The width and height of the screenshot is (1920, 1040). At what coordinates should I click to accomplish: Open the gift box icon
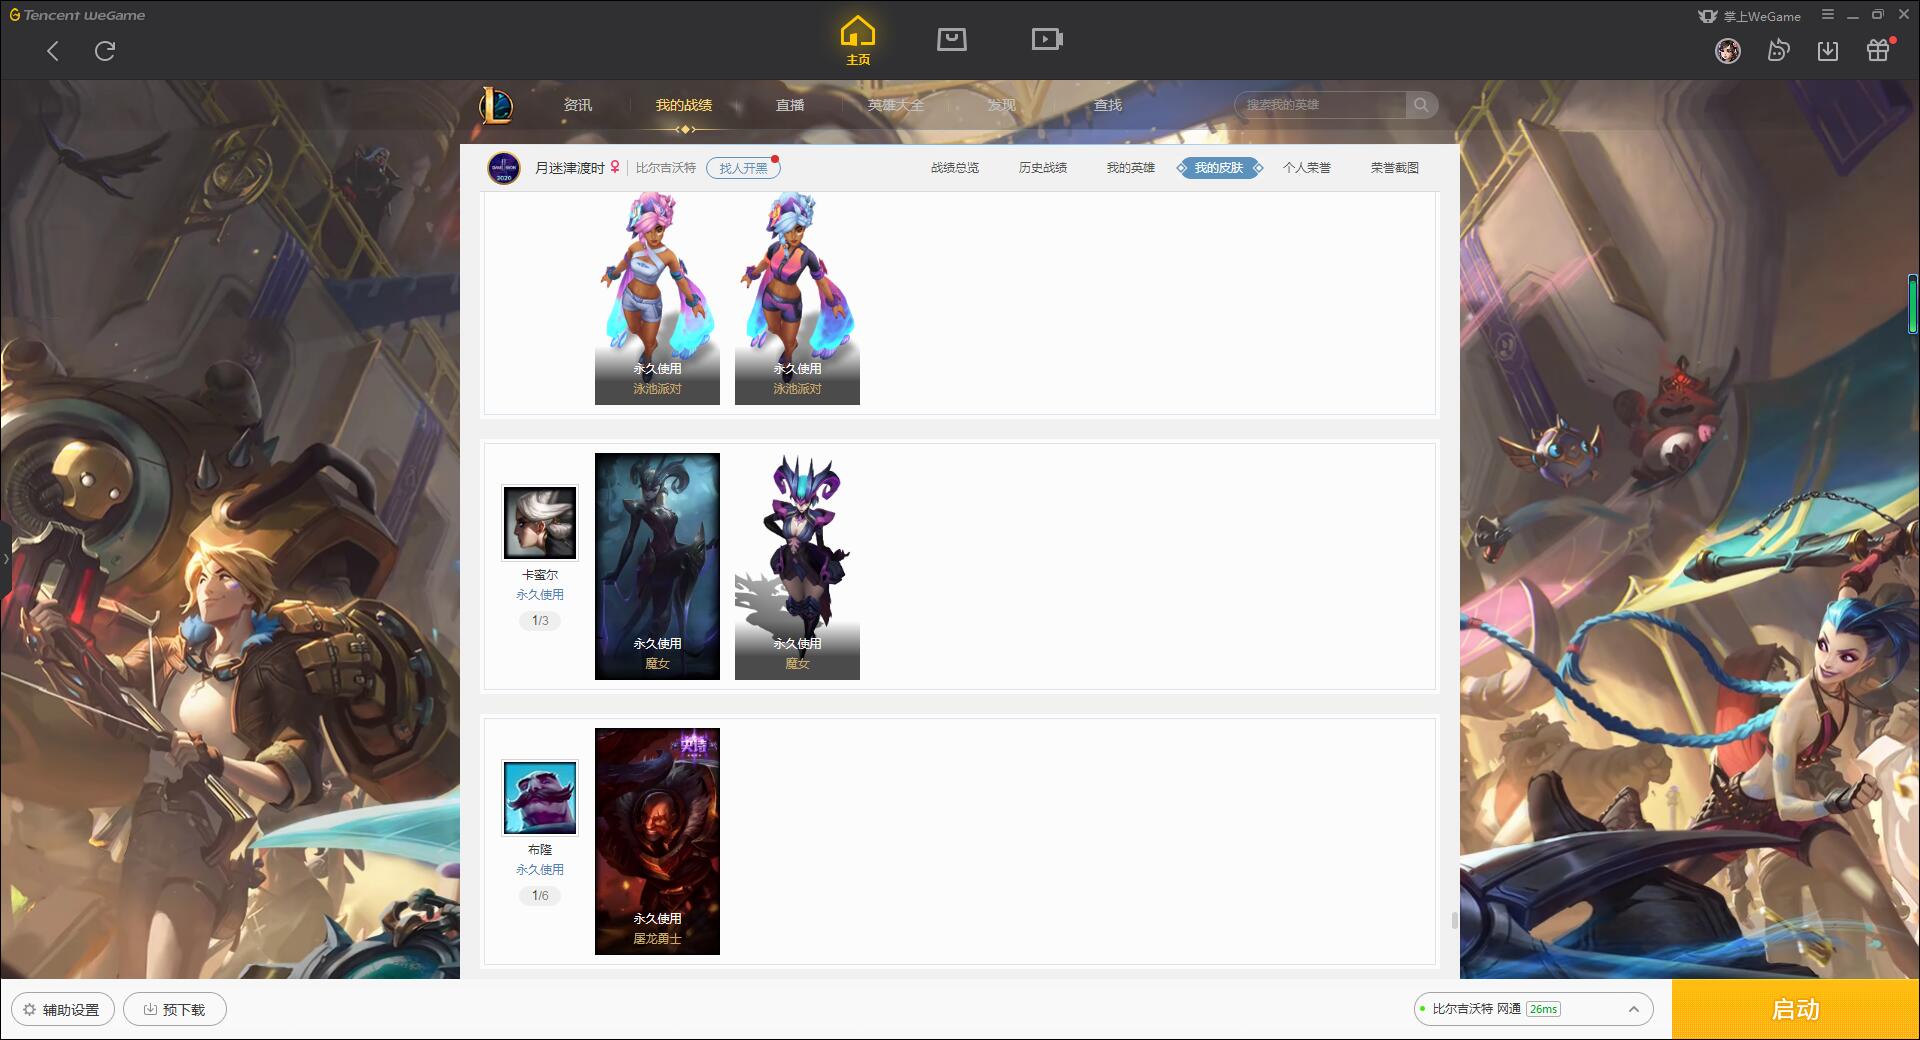pyautogui.click(x=1878, y=50)
